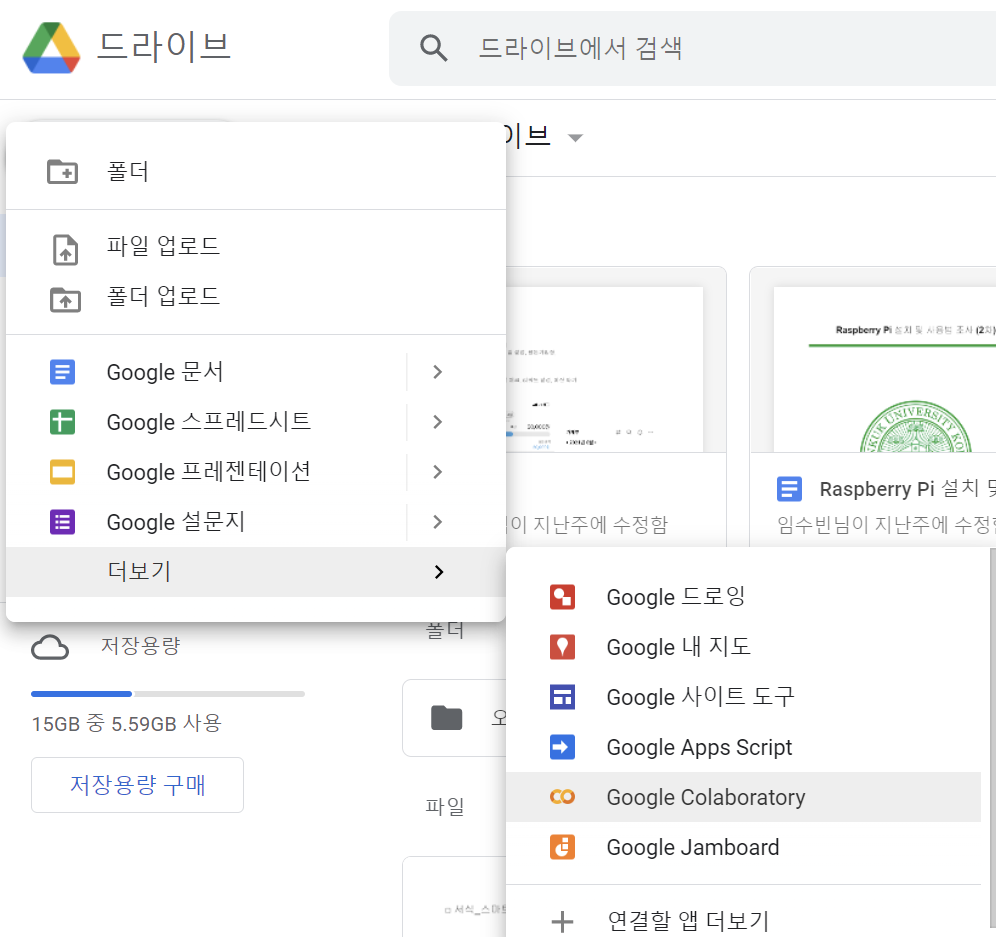This screenshot has width=996, height=937.
Task: Select 연결할 앱 더보기 option
Action: click(x=744, y=921)
